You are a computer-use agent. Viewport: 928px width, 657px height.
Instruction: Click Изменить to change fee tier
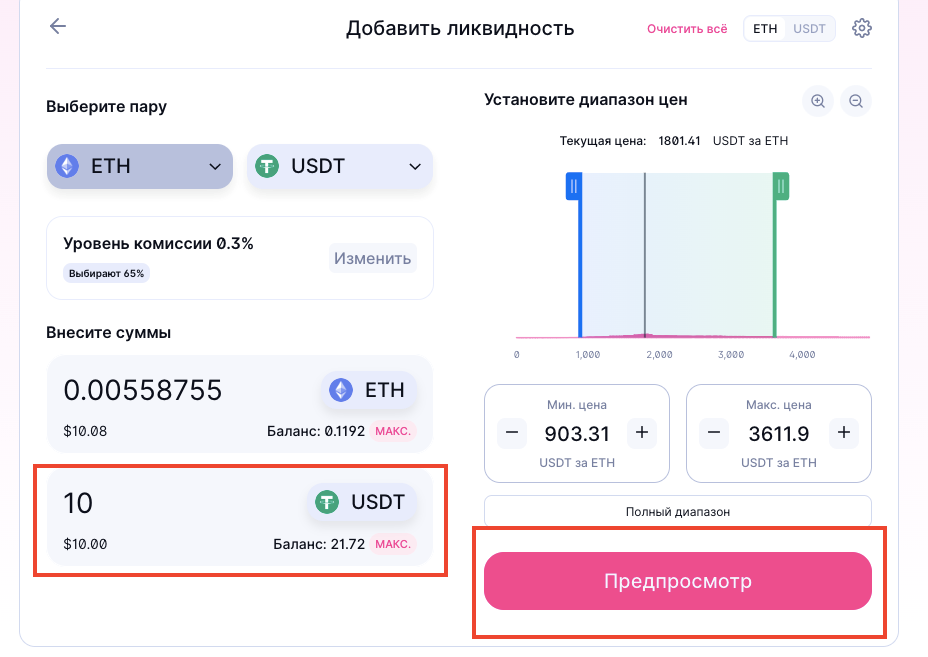(x=372, y=258)
